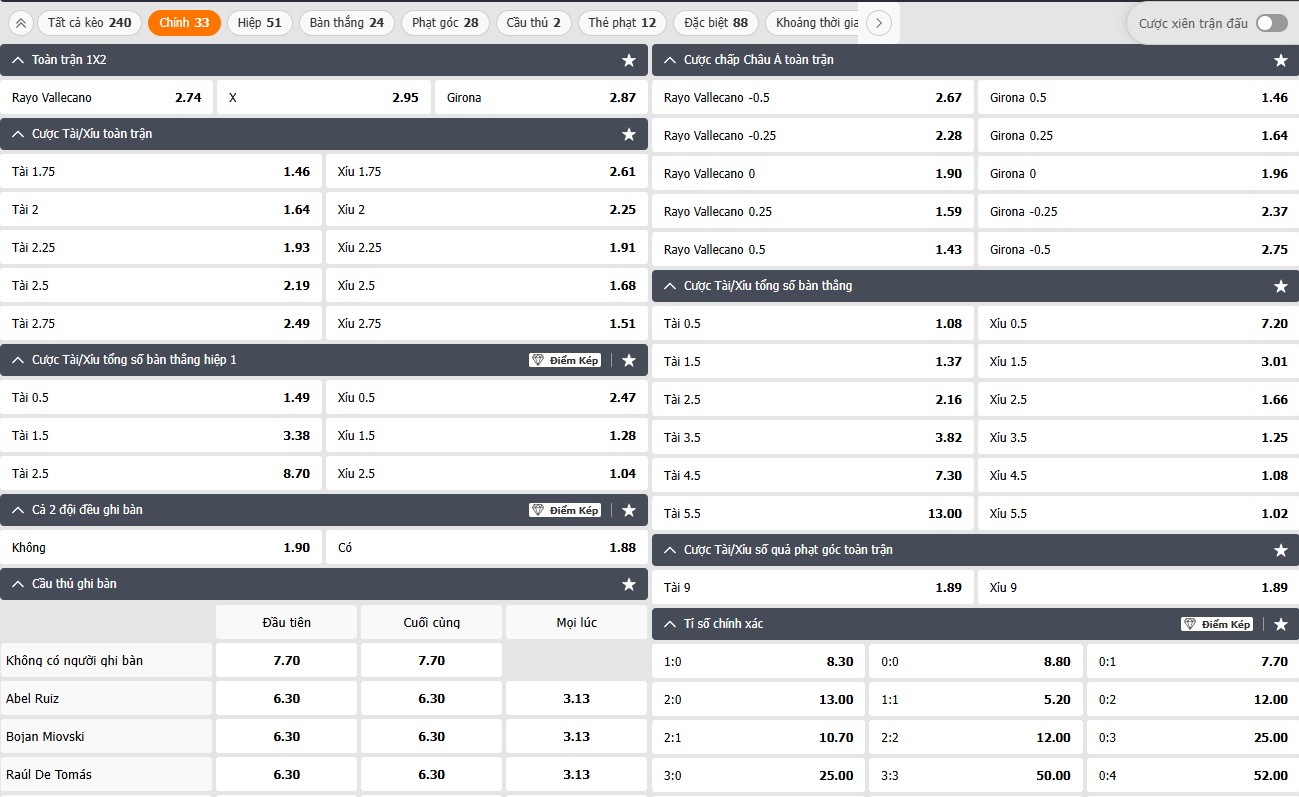Bet Abel Ruiz first scorer at 6.30

click(x=286, y=699)
